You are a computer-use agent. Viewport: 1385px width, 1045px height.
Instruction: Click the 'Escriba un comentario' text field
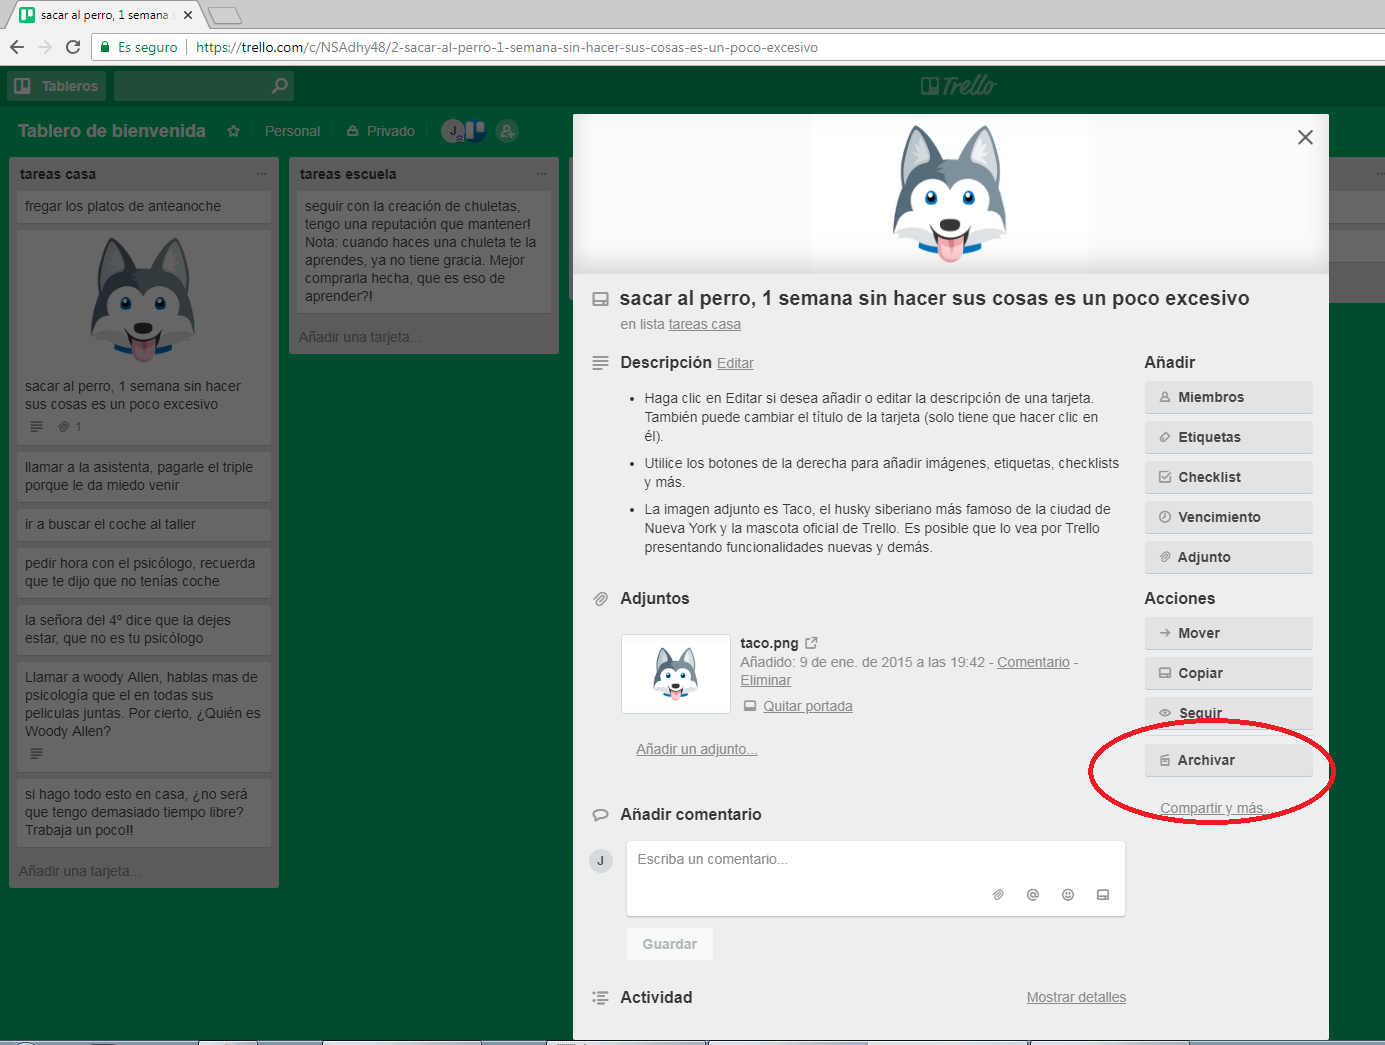[875, 860]
